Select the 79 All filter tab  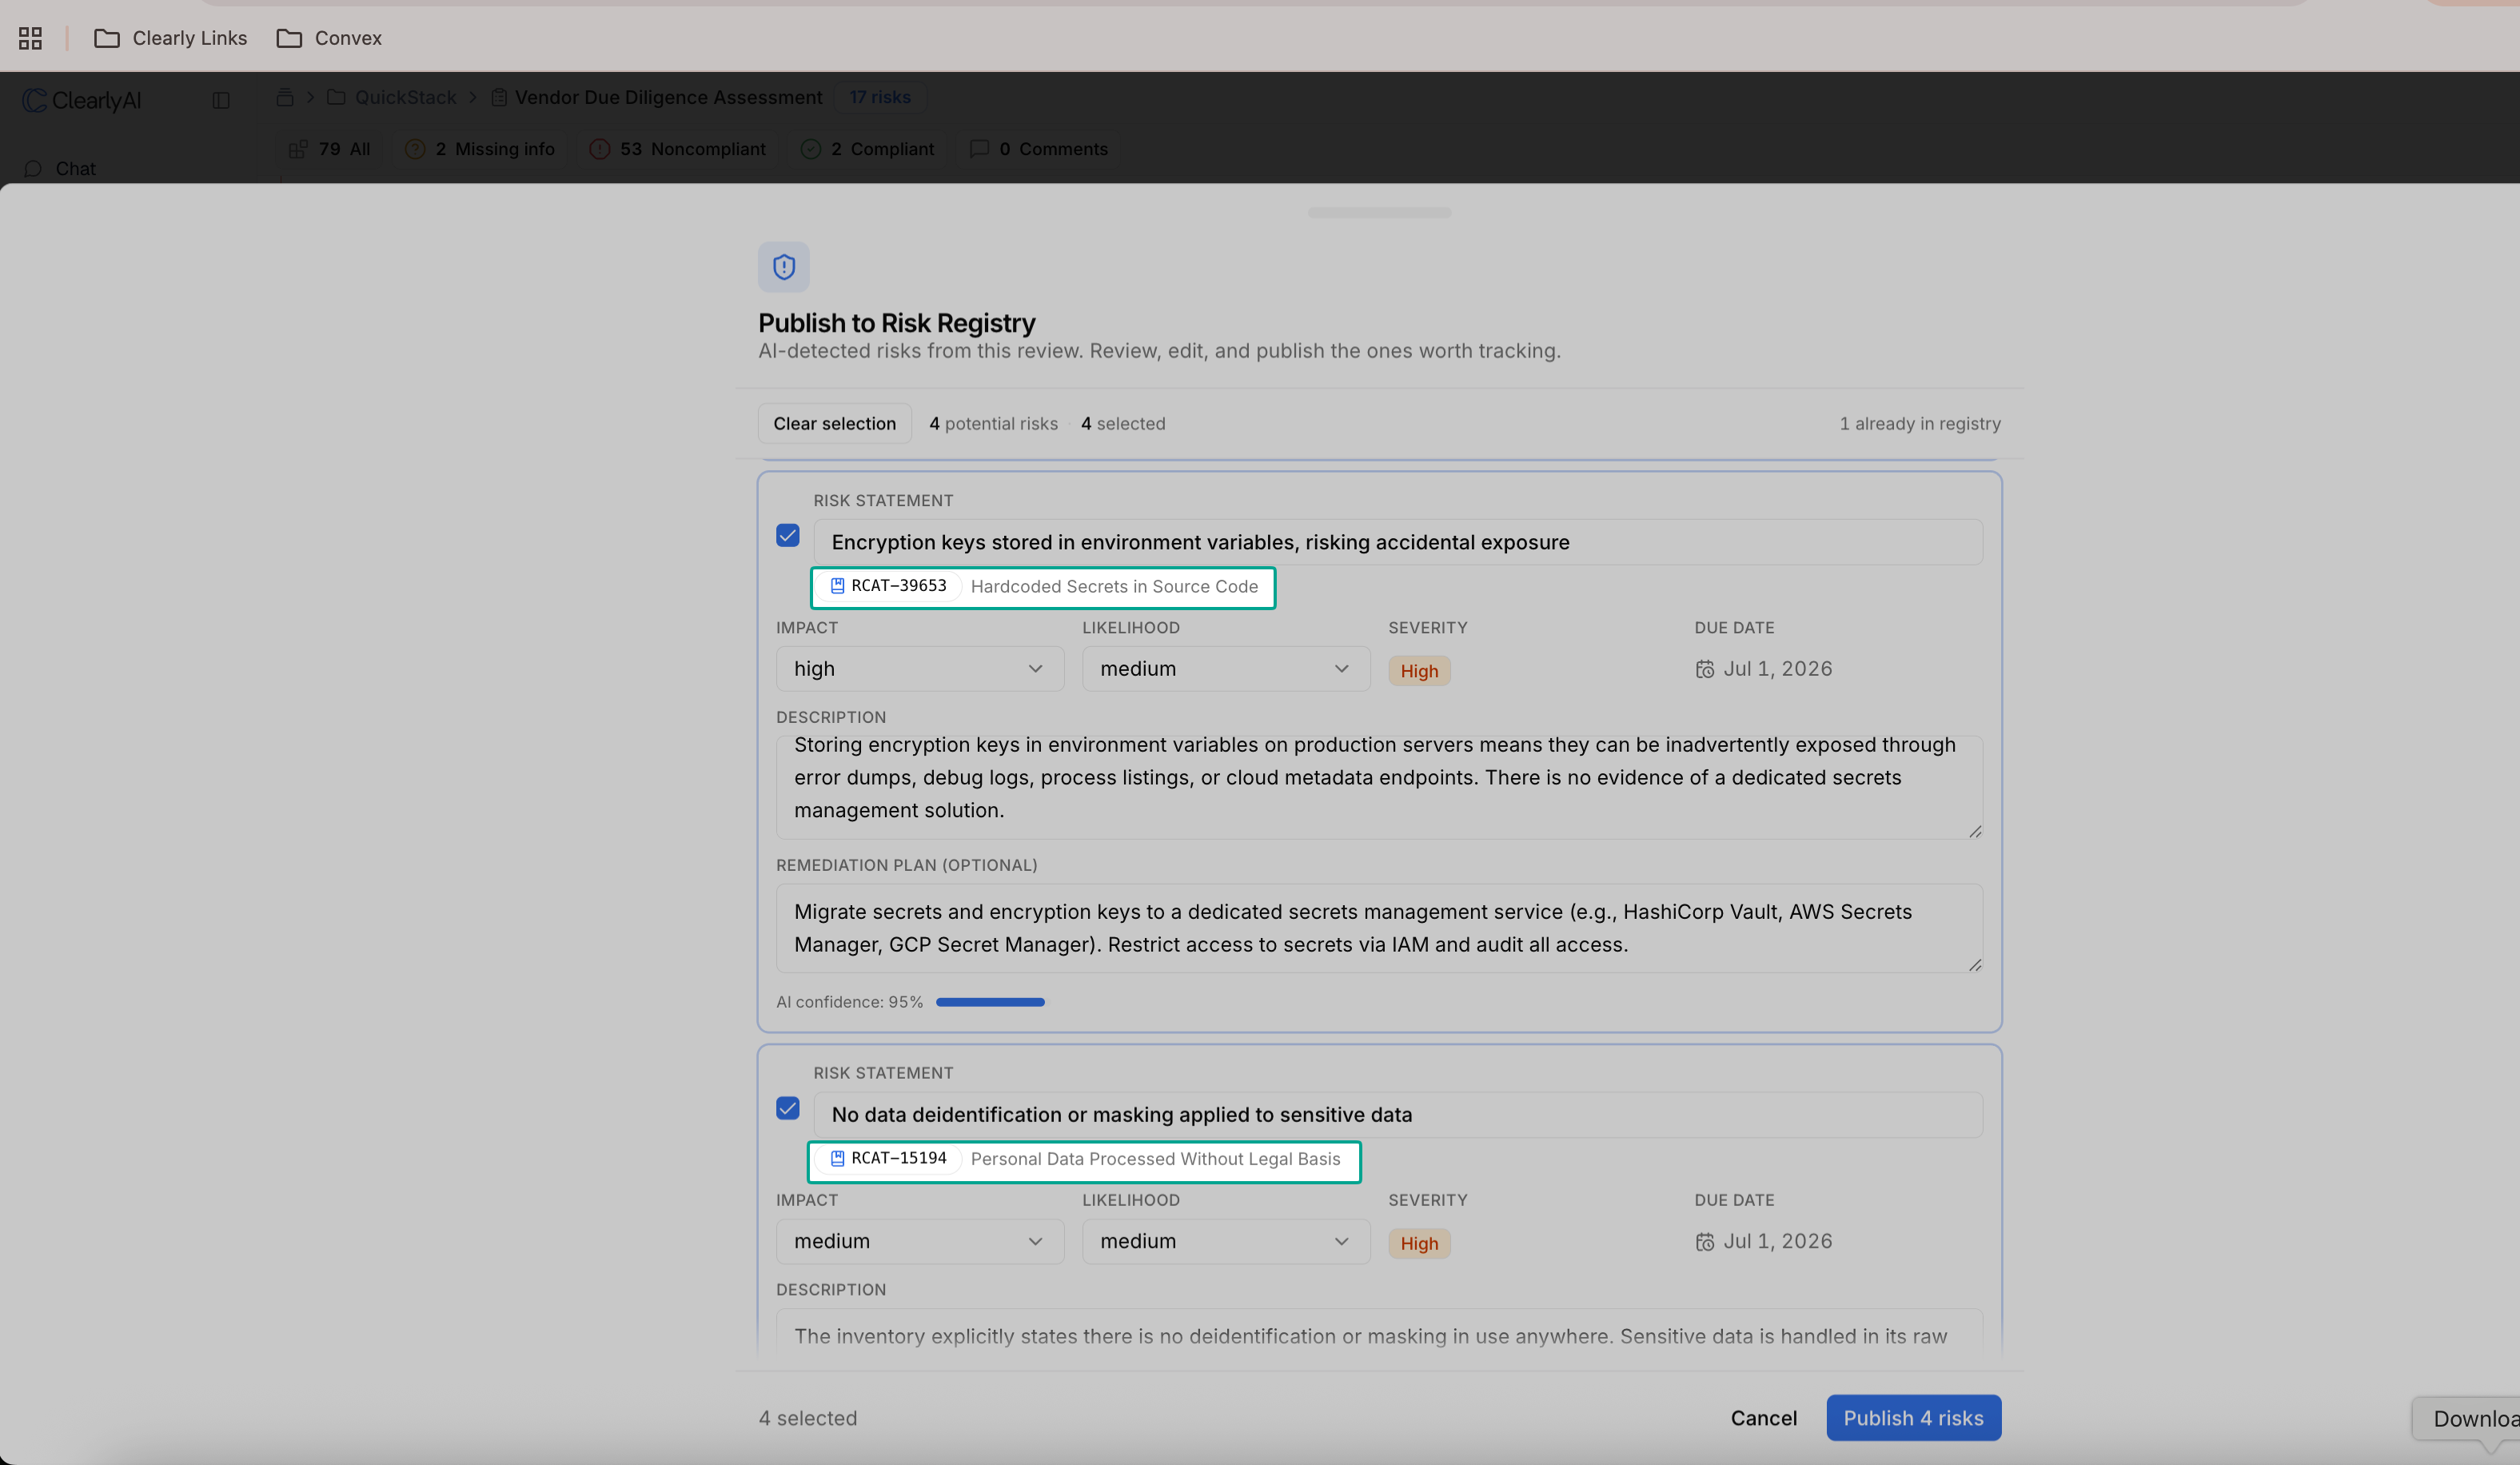[330, 149]
